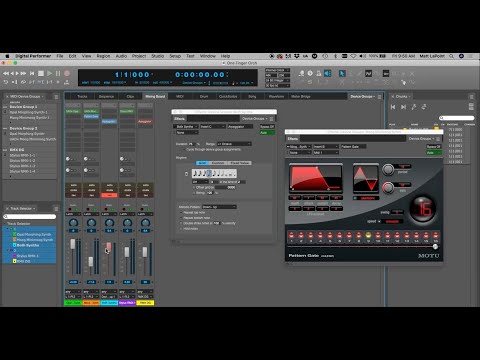Toggle Cycle through device group assignments checkbox
This screenshot has height=360, width=480.
[184, 149]
